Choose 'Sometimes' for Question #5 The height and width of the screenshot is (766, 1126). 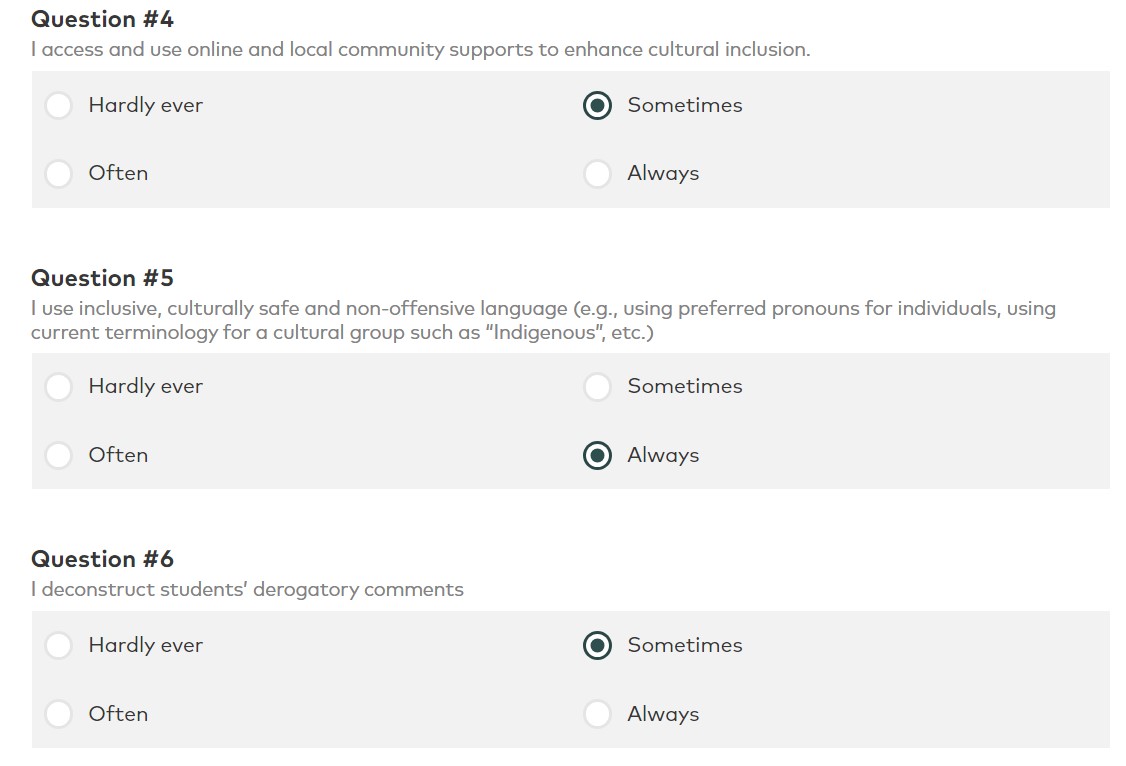pyautogui.click(x=597, y=387)
